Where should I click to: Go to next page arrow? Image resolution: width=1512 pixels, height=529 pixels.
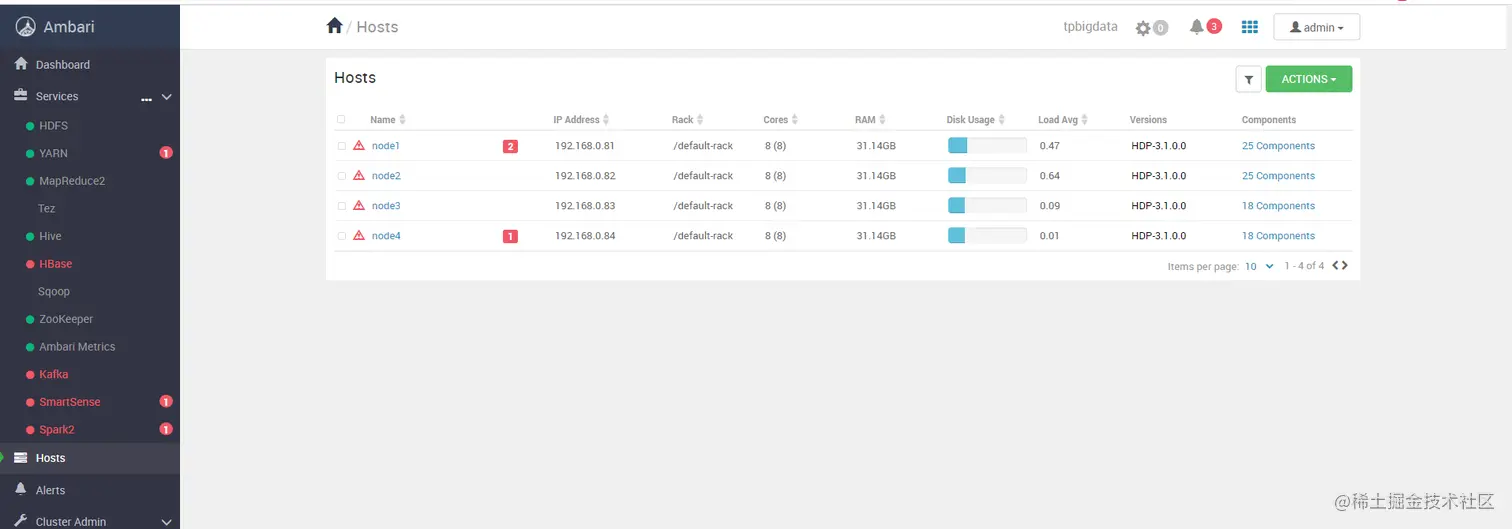pyautogui.click(x=1345, y=265)
